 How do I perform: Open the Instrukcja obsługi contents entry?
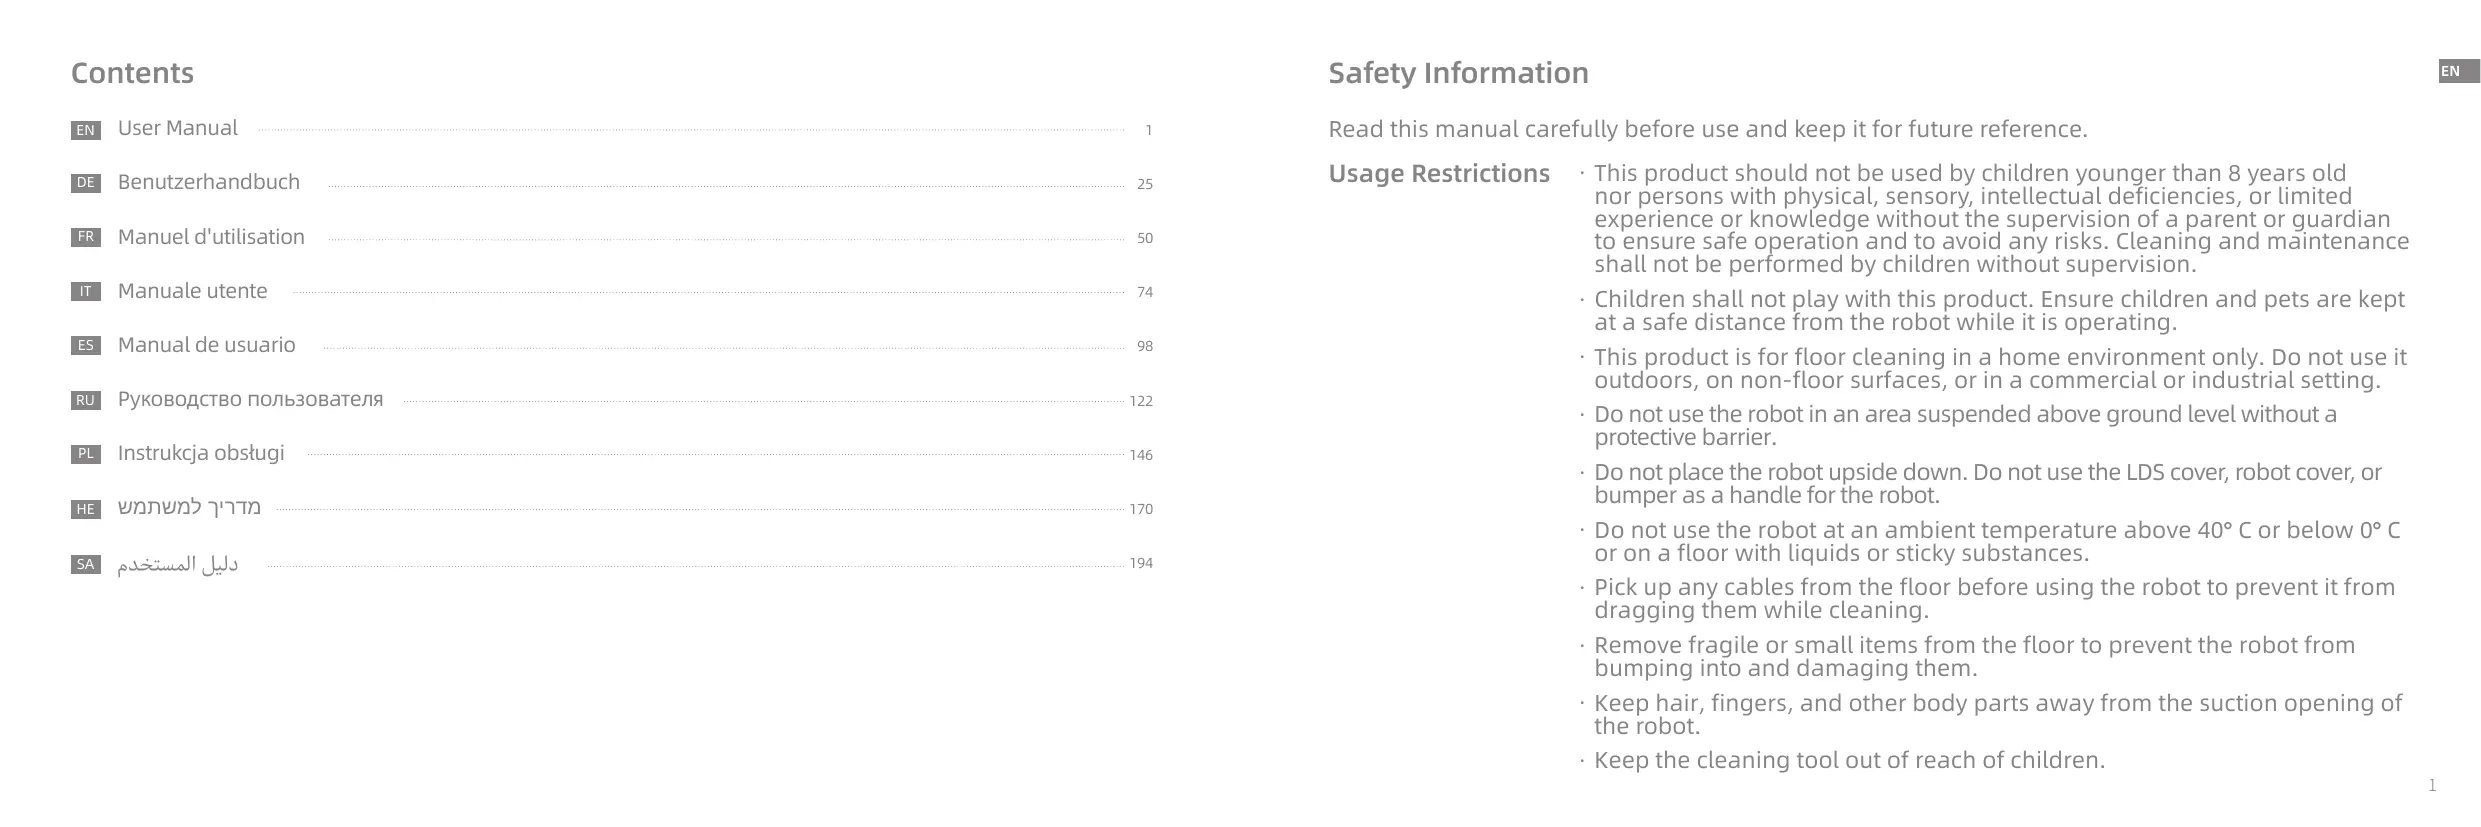(201, 453)
